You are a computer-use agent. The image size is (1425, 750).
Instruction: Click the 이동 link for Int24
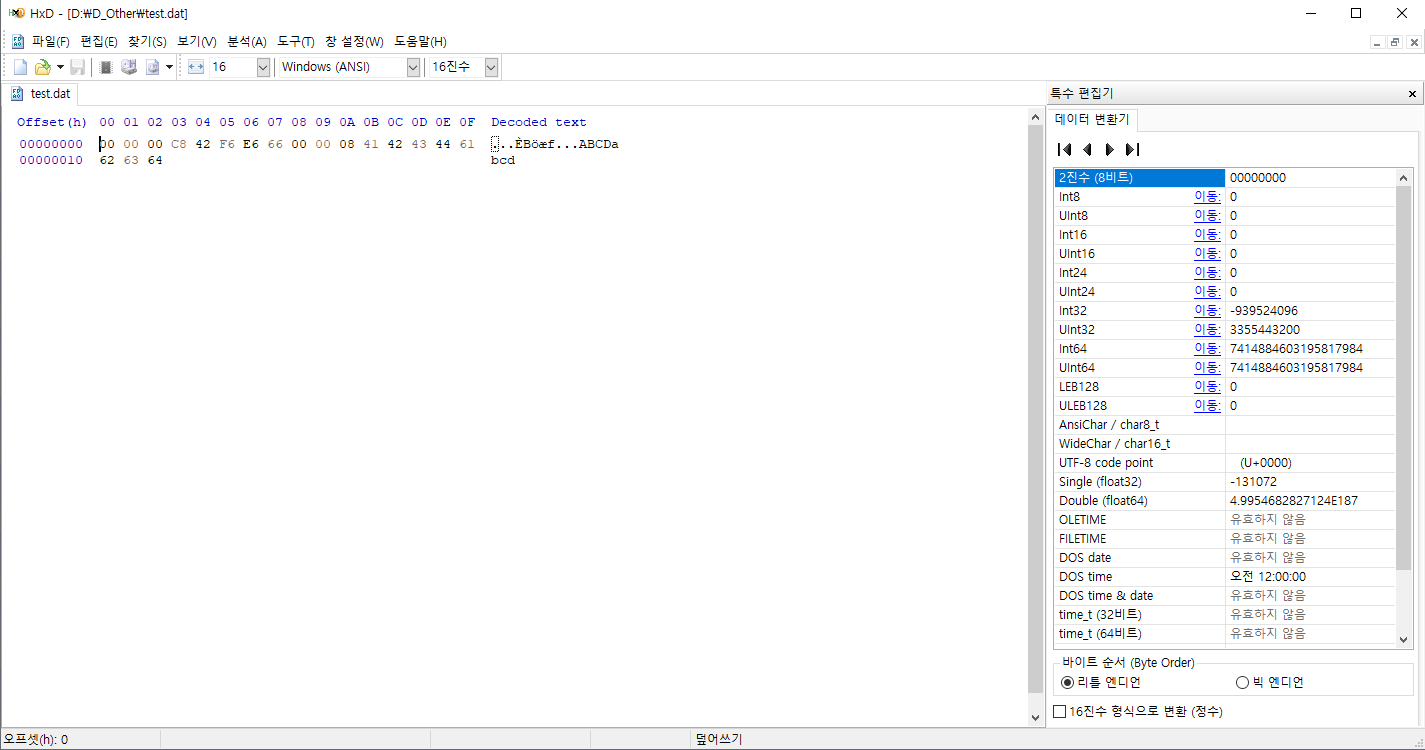(1207, 273)
